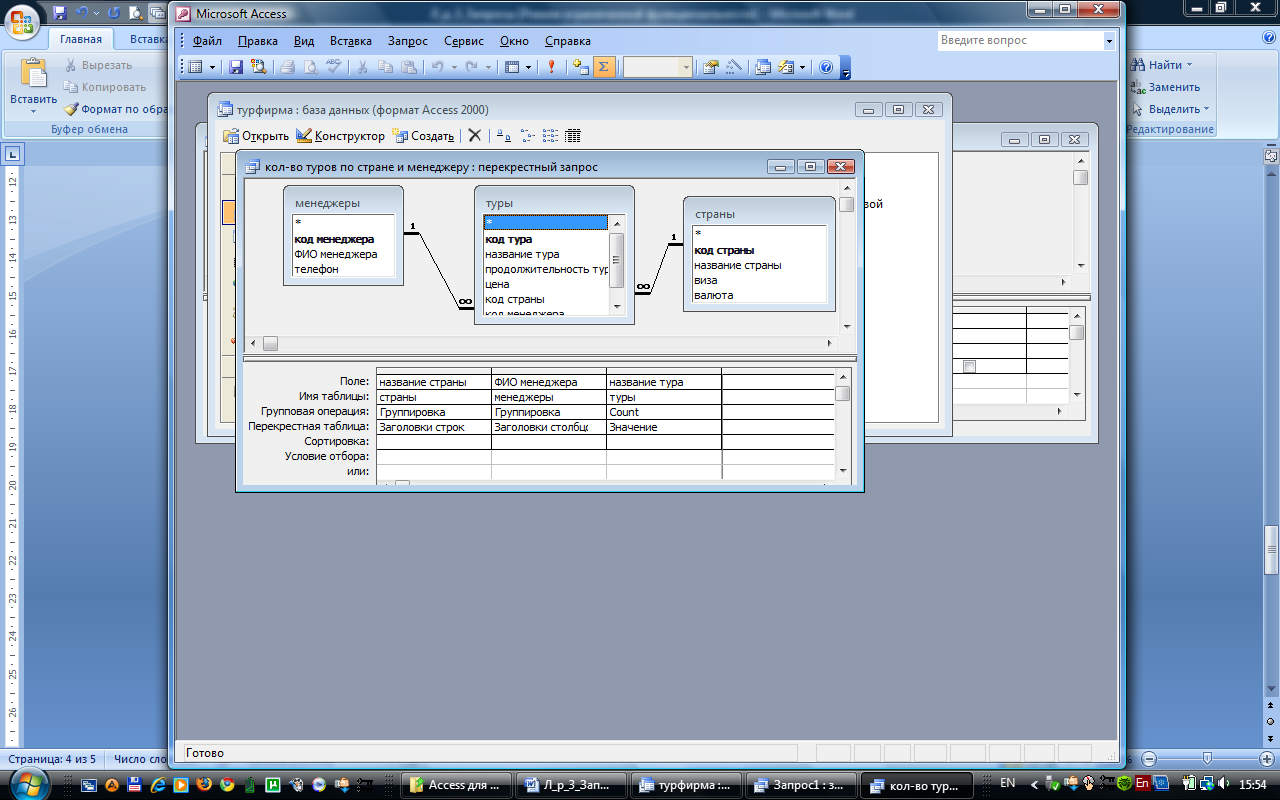The width and height of the screenshot is (1280, 800).
Task: Click the Word ruler toggle icon
Action: click(1270, 157)
